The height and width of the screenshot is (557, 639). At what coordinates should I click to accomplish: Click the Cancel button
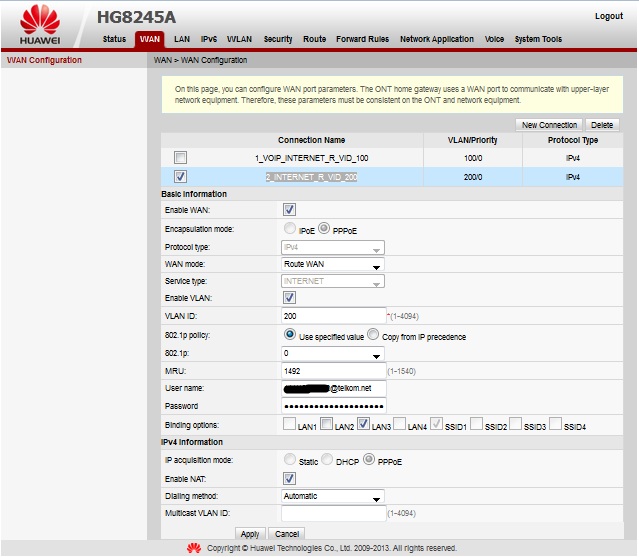click(x=286, y=534)
